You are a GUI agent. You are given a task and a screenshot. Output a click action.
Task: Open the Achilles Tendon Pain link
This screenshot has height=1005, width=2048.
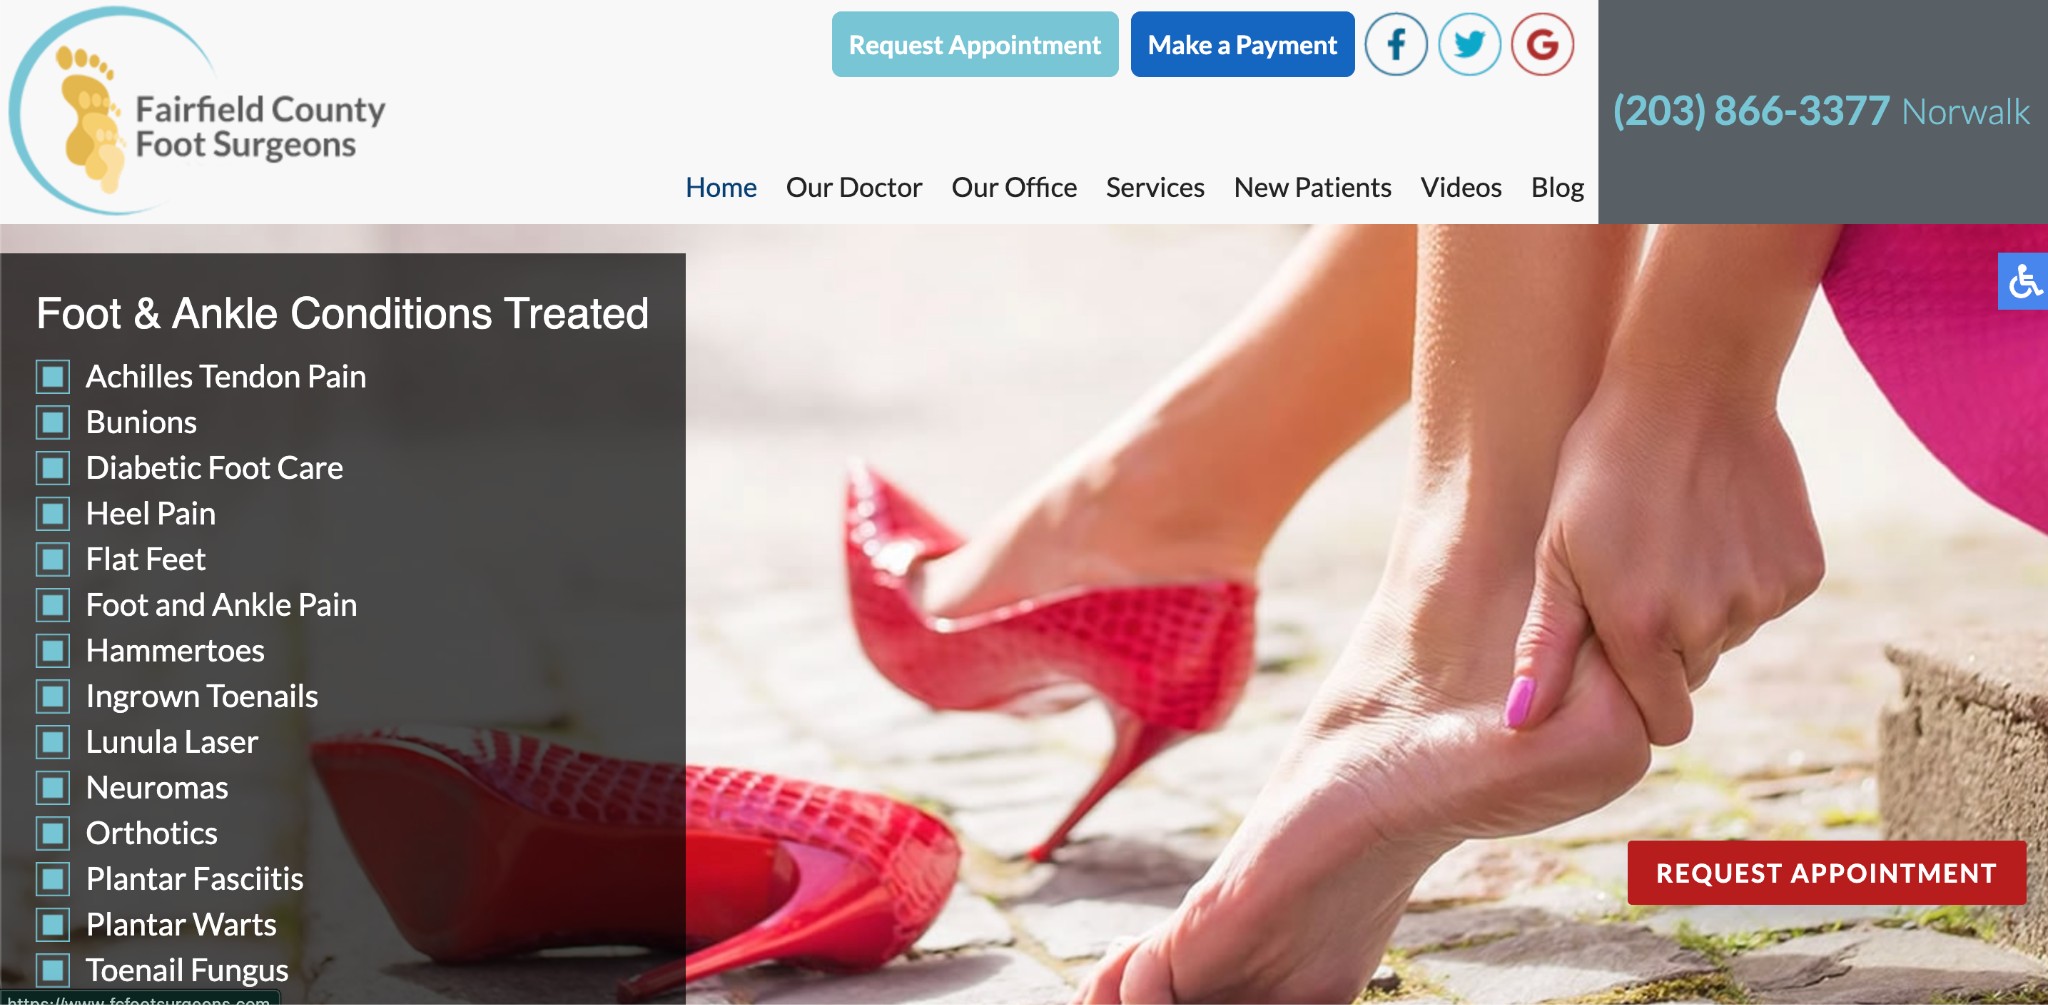coord(226,377)
